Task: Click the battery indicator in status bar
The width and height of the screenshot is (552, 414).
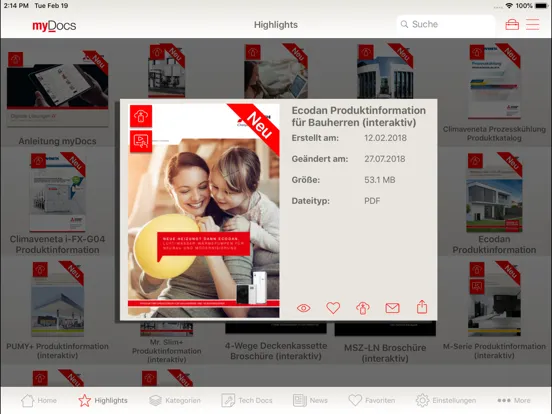Action: tap(541, 6)
